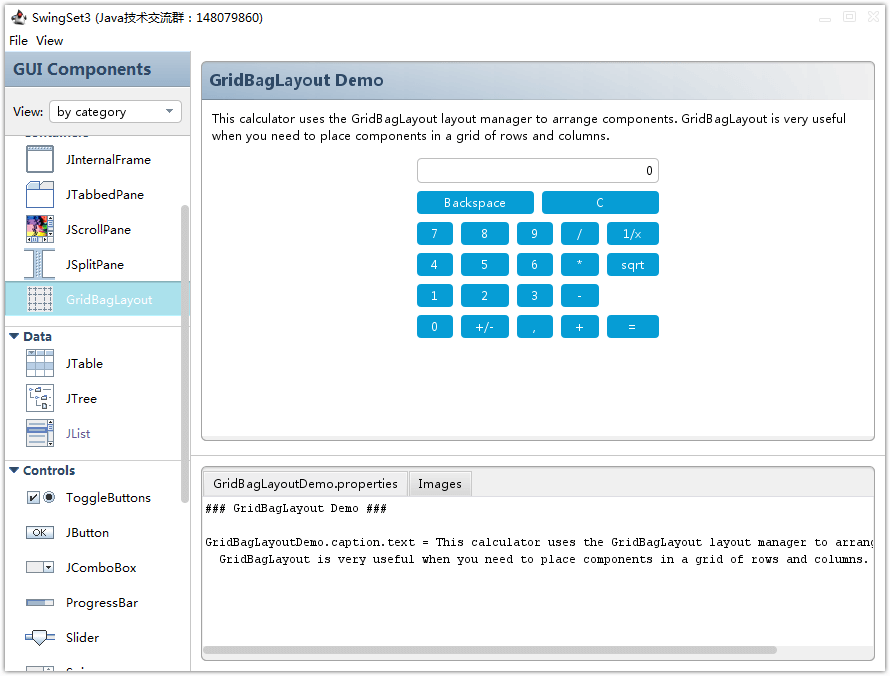
Task: Select the JInternalFrame label
Action: [108, 159]
